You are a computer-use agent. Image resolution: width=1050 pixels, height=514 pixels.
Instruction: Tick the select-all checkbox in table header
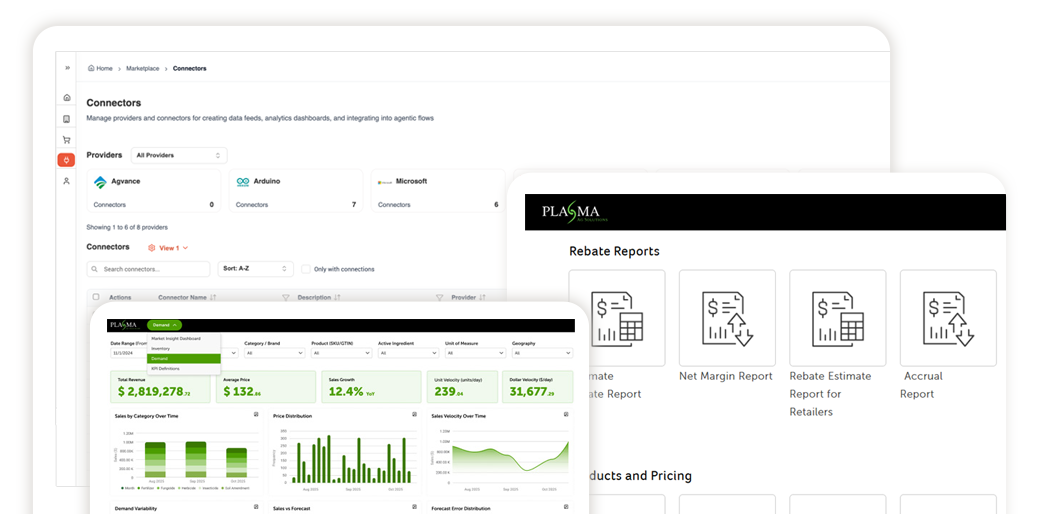pyautogui.click(x=96, y=297)
